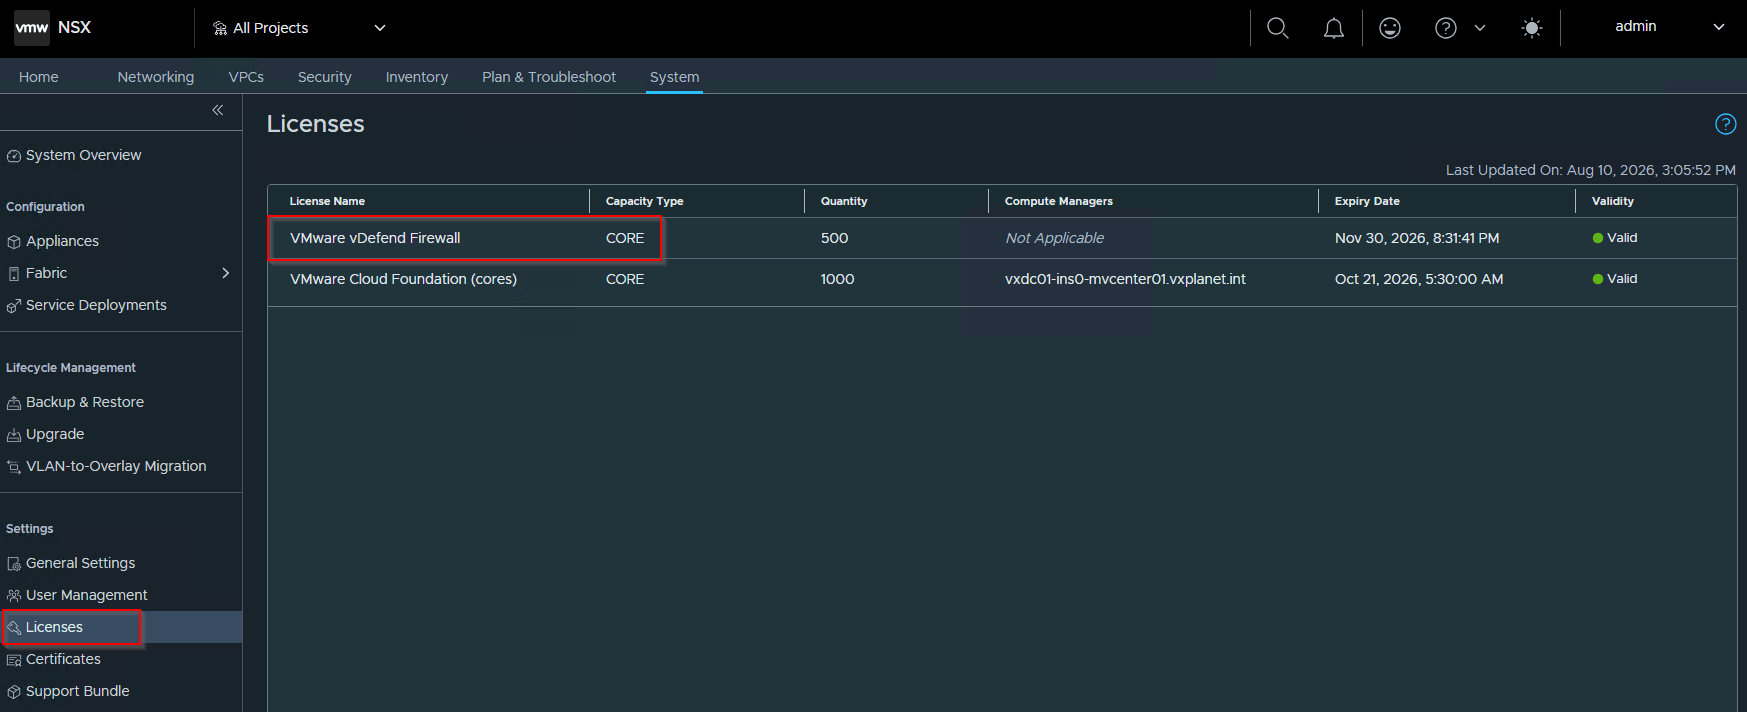Click the User Management sidebar icon
The height and width of the screenshot is (712, 1747).
[14, 596]
